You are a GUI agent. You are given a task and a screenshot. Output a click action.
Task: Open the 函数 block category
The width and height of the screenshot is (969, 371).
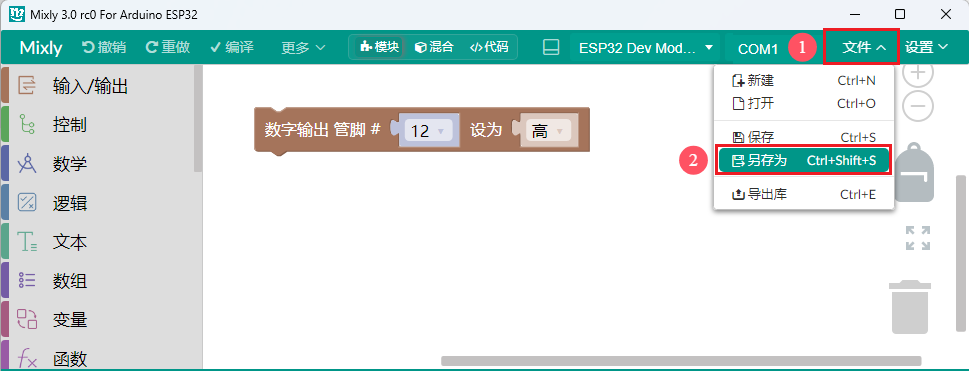pyautogui.click(x=98, y=357)
